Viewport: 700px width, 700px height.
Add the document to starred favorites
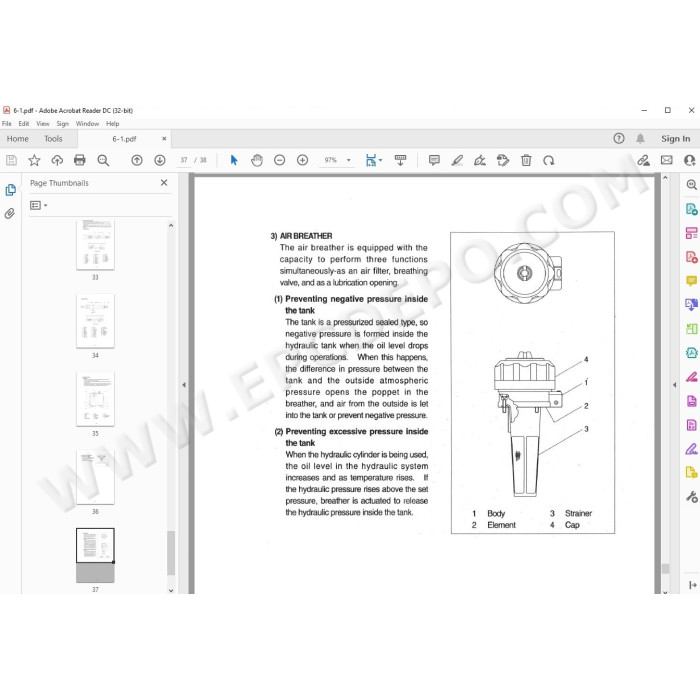coord(34,160)
